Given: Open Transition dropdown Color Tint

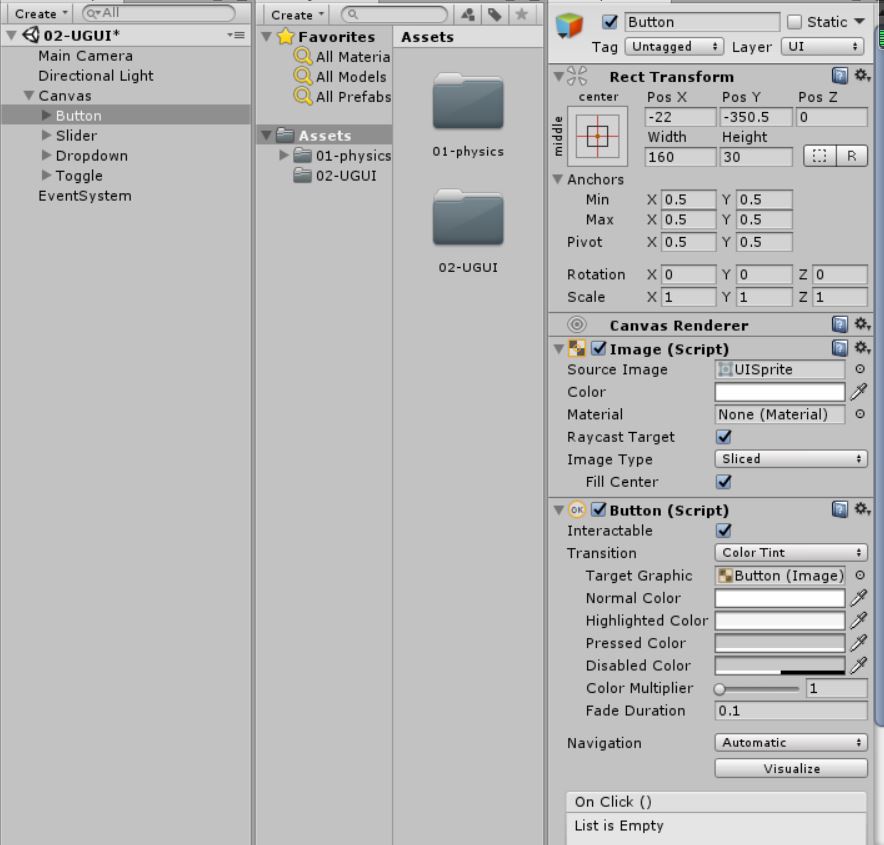Looking at the screenshot, I should (791, 552).
